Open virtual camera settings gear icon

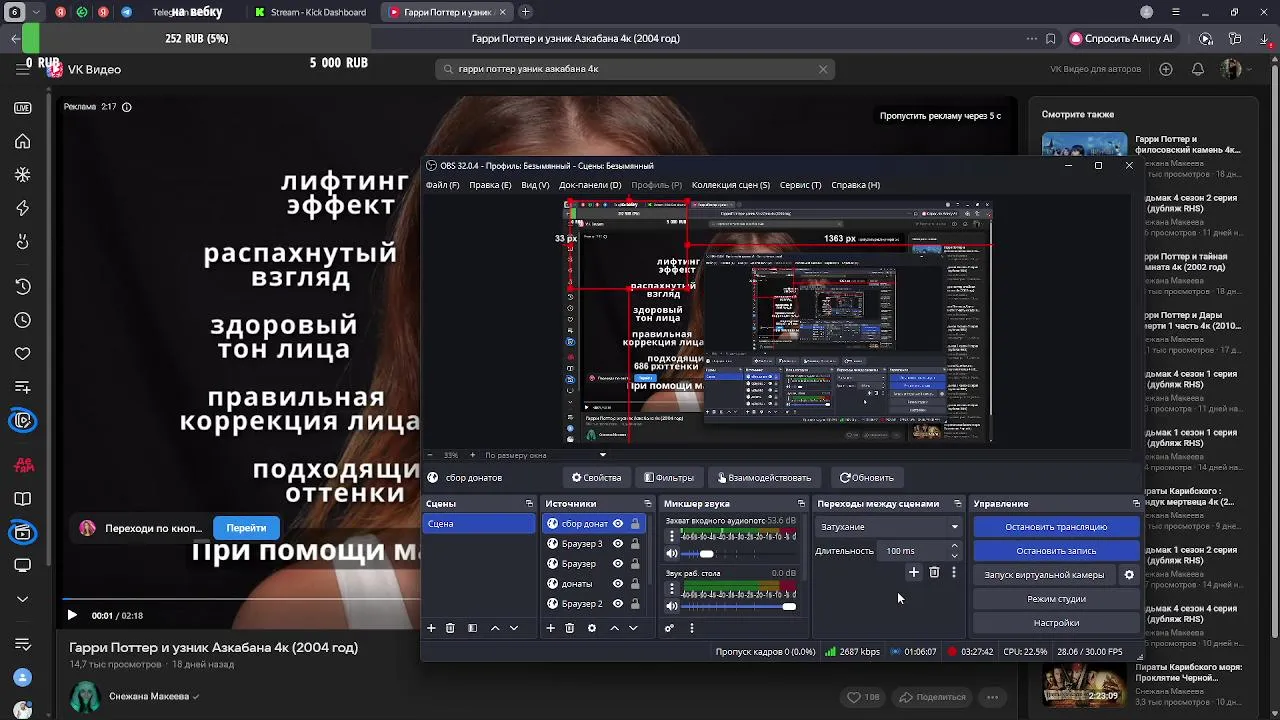[x=1129, y=575]
